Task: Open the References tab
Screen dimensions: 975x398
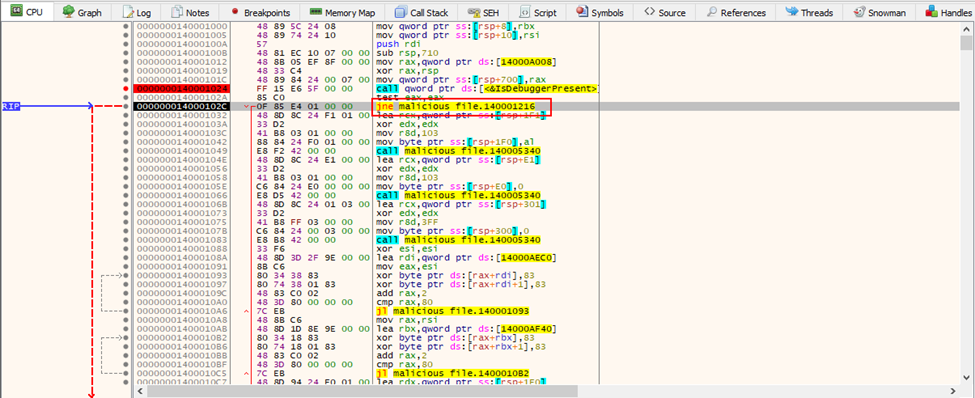Action: coord(737,12)
